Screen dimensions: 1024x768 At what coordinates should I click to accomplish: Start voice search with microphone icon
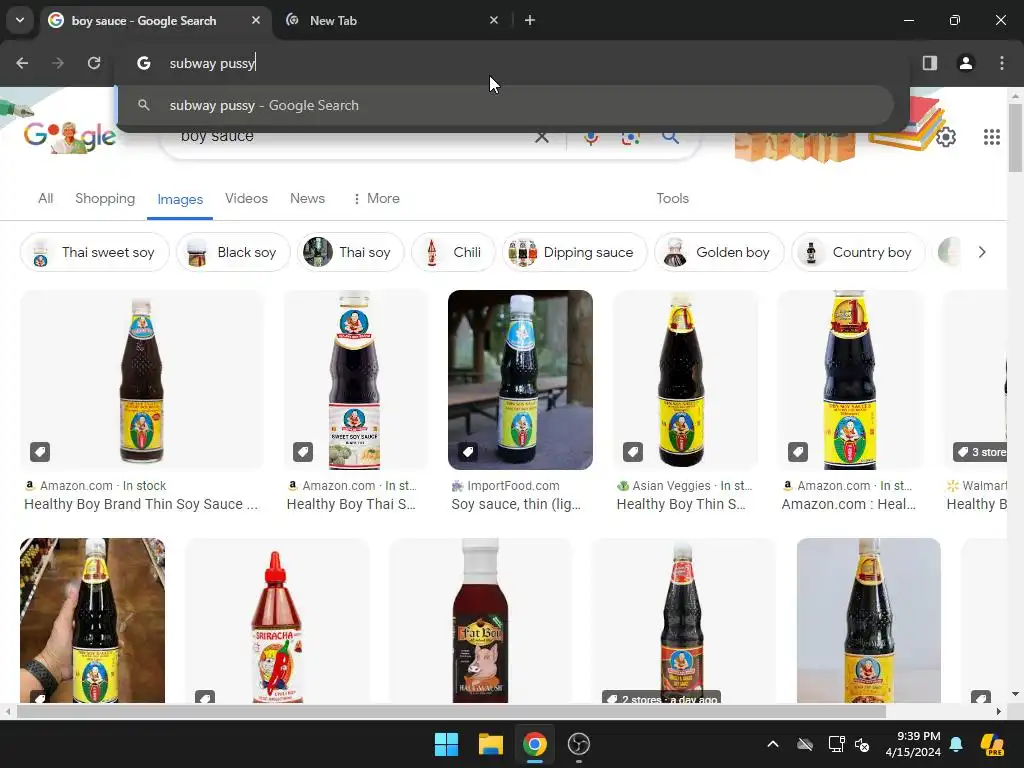[591, 138]
